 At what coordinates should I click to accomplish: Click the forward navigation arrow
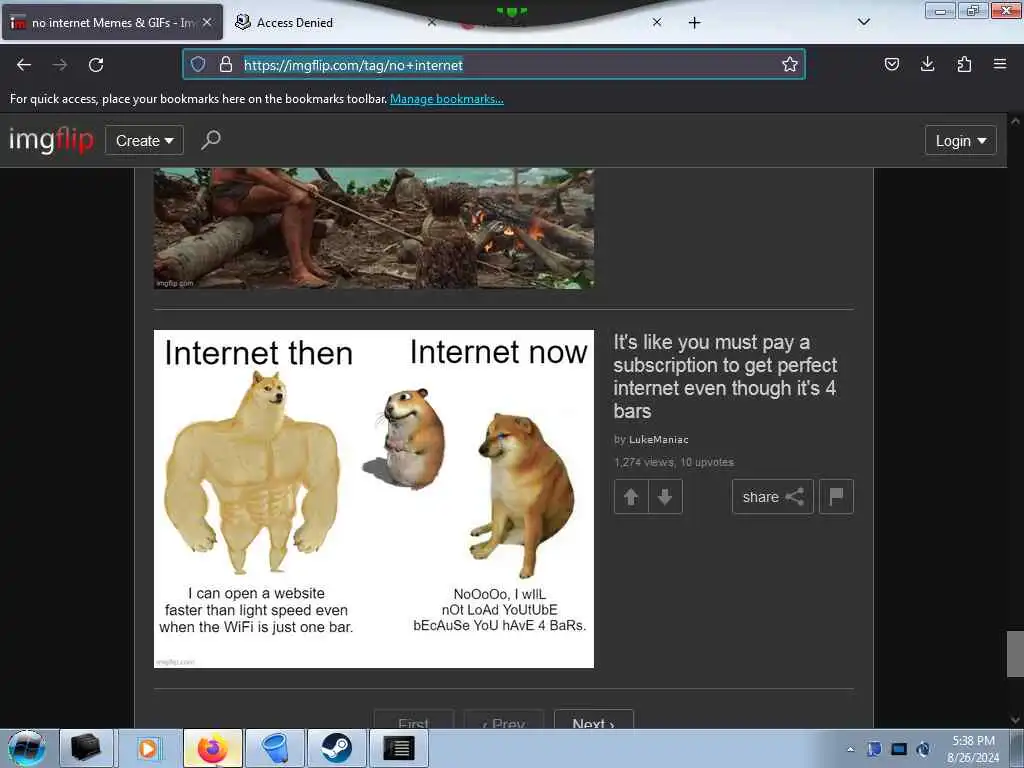point(60,65)
